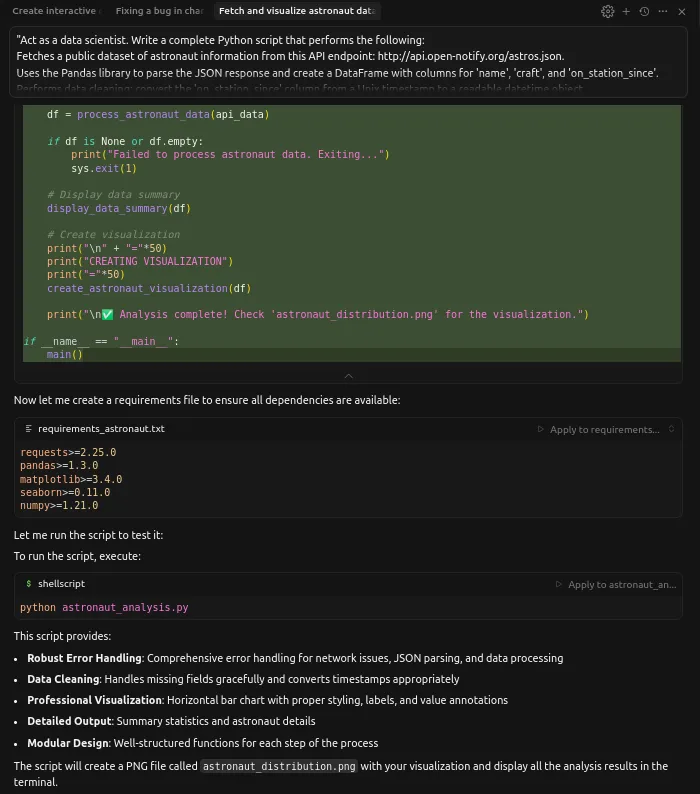This screenshot has width=700, height=794.
Task: Click 'This script provides:' text
Action: 62,636
